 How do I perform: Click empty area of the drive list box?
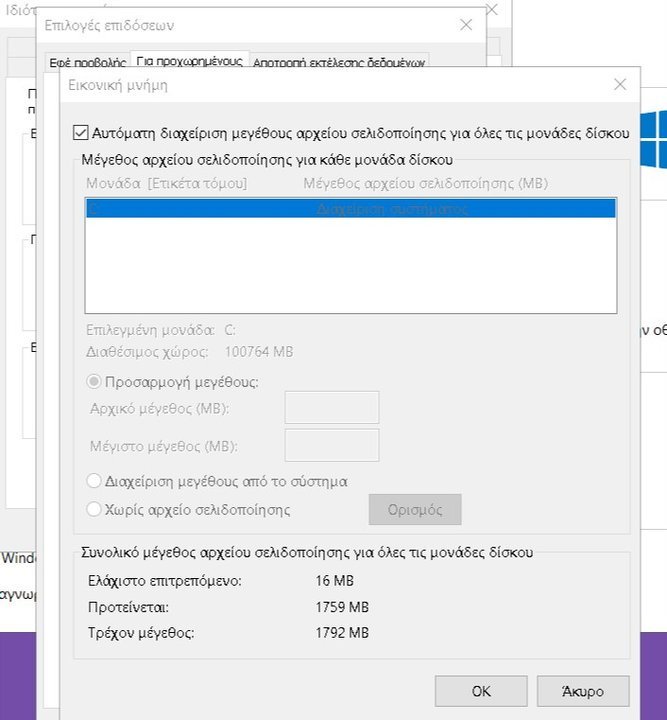coord(351,265)
